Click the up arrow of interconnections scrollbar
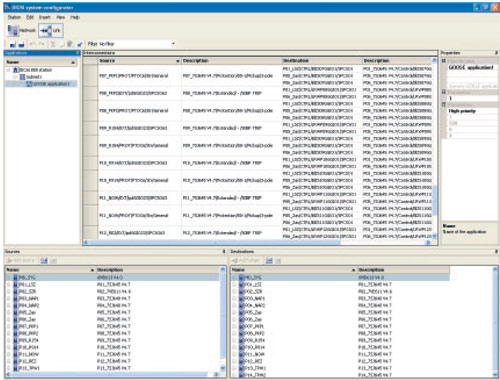This screenshot has width=500, height=380. point(434,60)
